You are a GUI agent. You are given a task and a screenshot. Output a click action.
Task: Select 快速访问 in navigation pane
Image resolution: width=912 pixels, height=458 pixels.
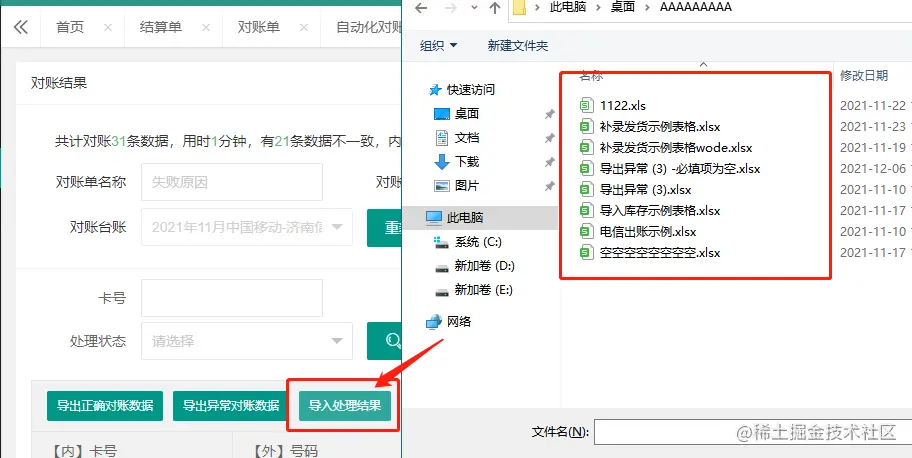[x=471, y=90]
